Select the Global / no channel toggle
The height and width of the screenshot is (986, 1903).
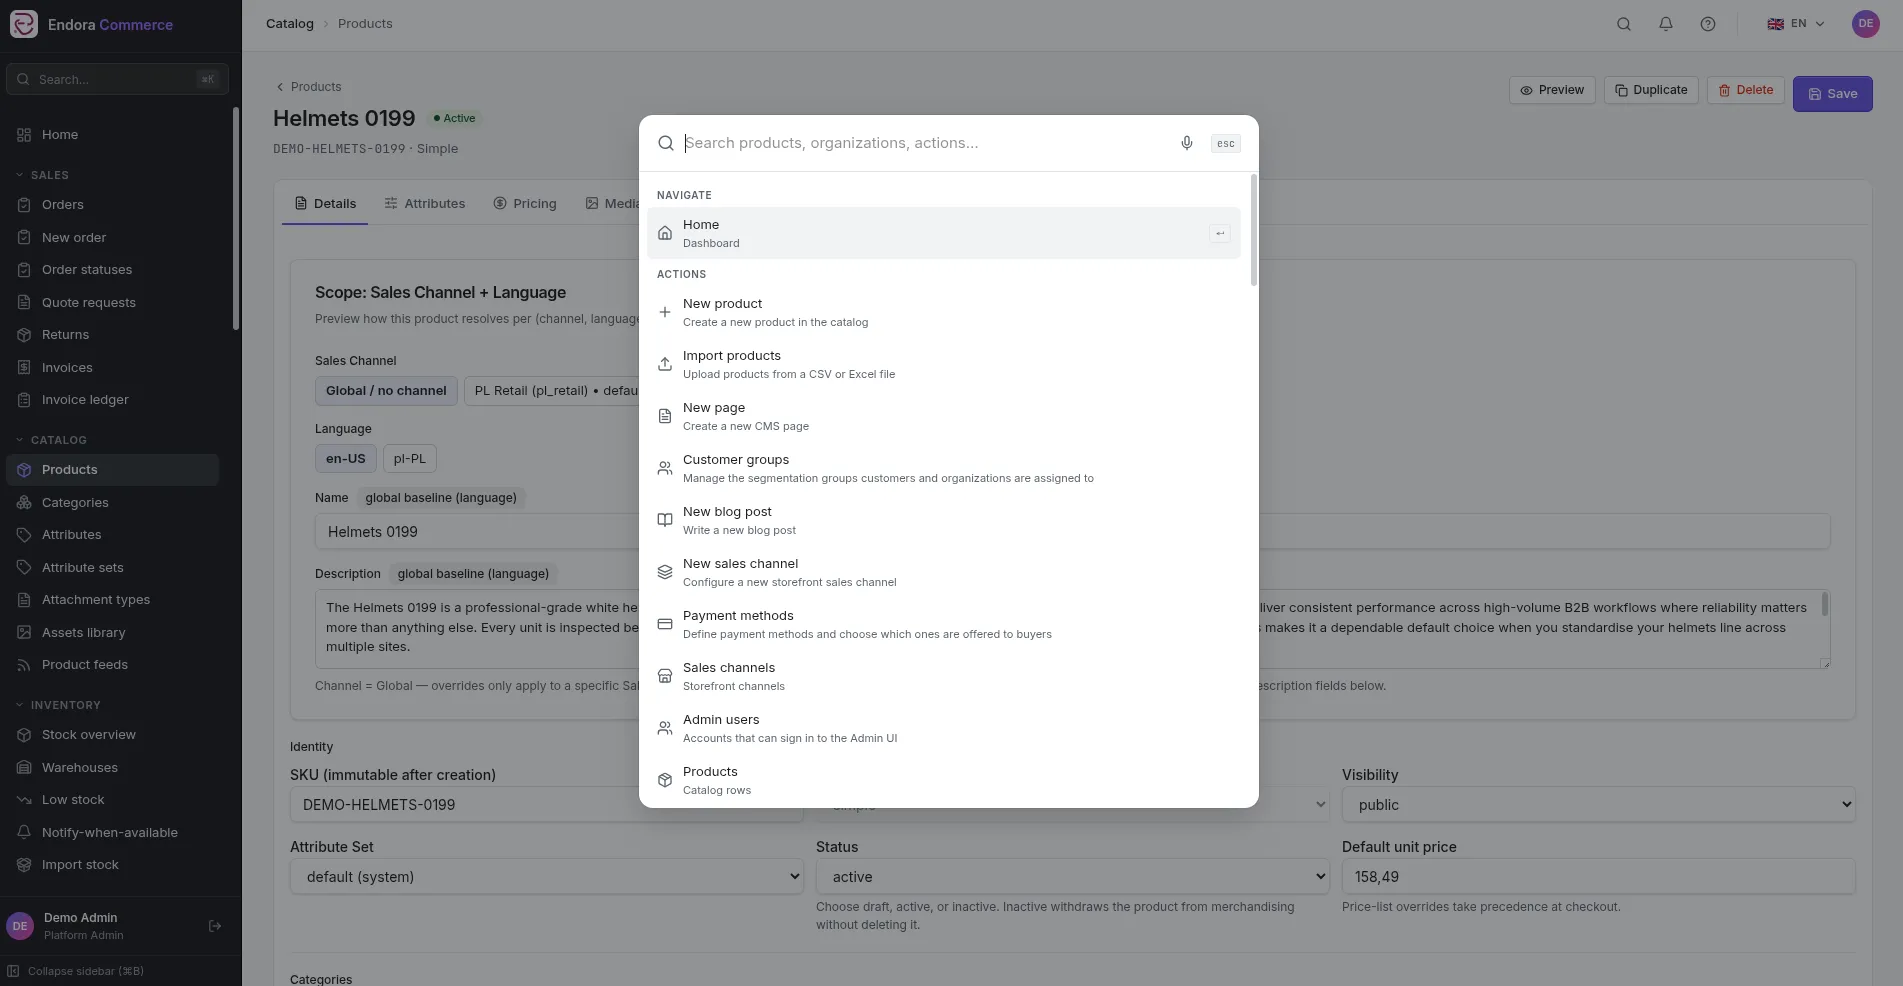[386, 391]
